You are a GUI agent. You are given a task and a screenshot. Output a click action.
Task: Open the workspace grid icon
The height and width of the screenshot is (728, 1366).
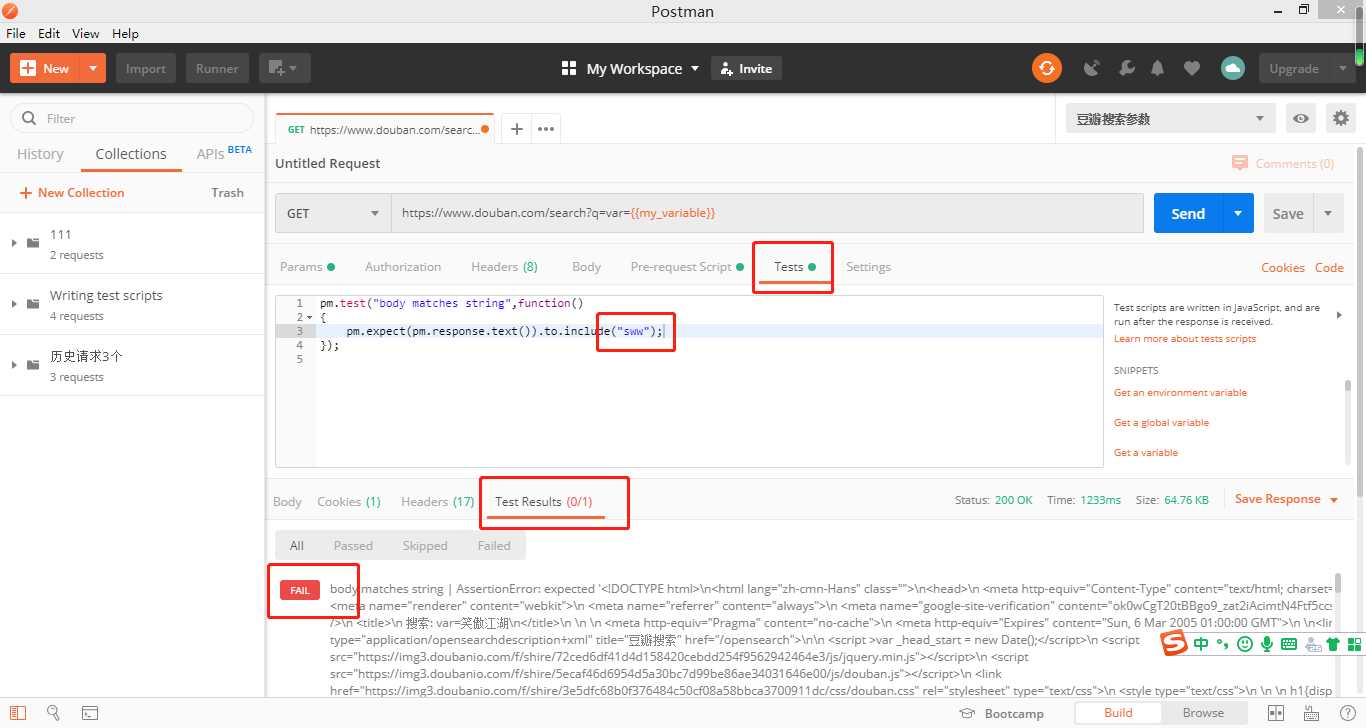coord(569,68)
